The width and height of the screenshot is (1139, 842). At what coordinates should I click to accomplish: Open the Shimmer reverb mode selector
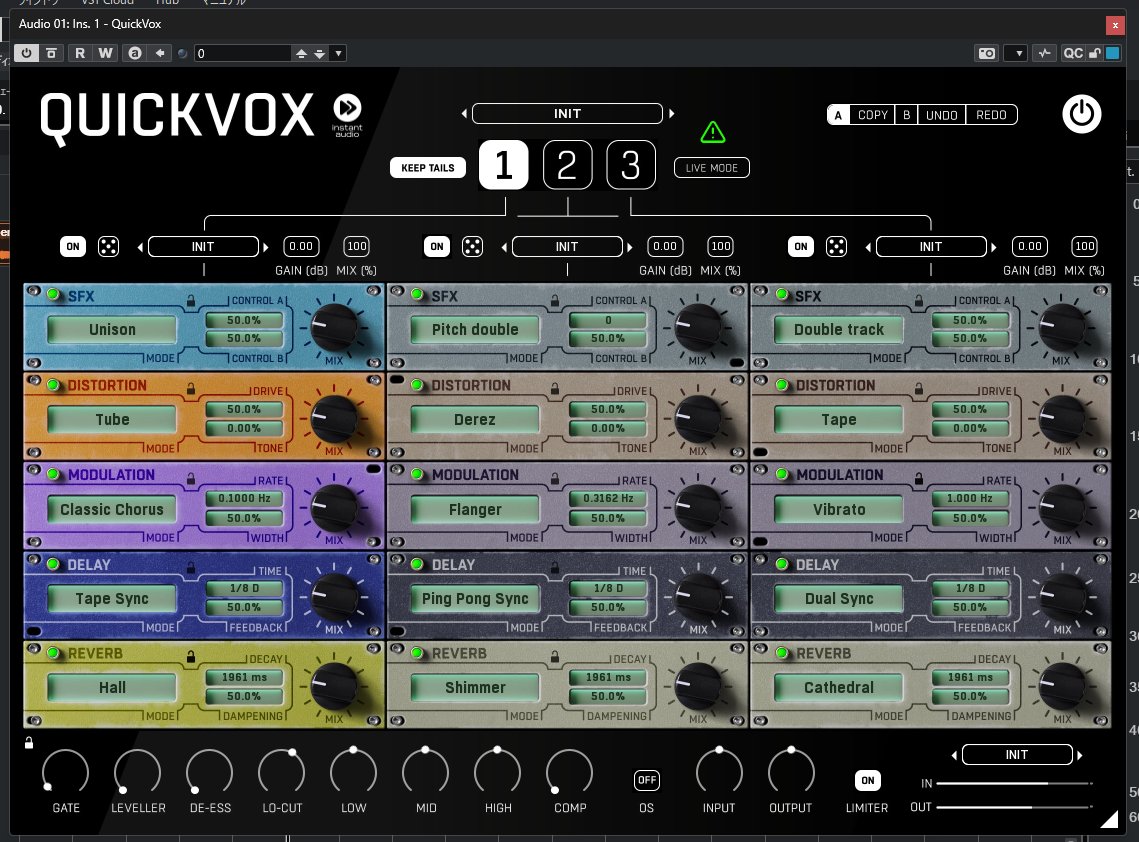tap(475, 687)
